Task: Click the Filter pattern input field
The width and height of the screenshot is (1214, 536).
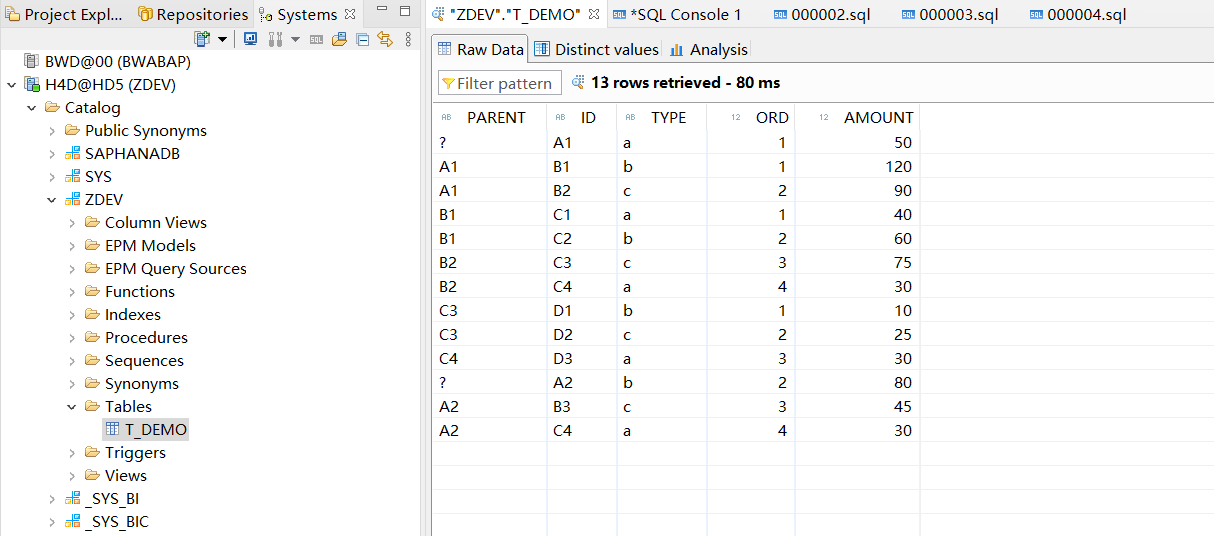Action: [500, 83]
